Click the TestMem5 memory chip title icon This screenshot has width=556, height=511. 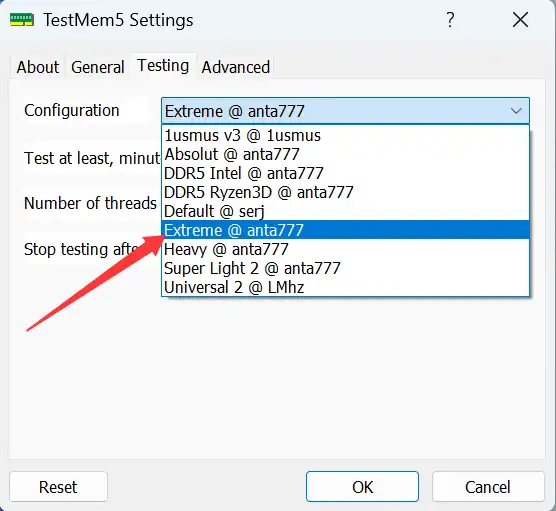point(22,20)
